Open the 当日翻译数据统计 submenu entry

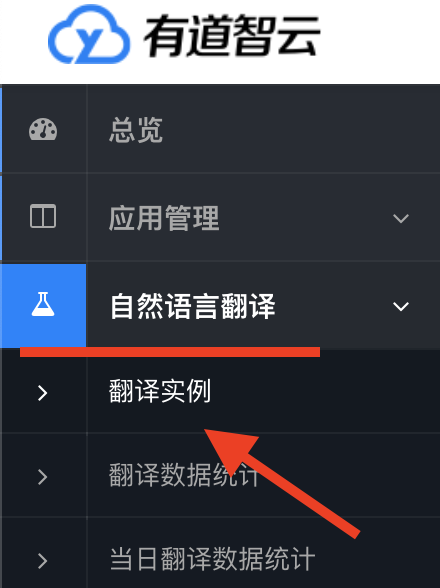[x=212, y=559]
